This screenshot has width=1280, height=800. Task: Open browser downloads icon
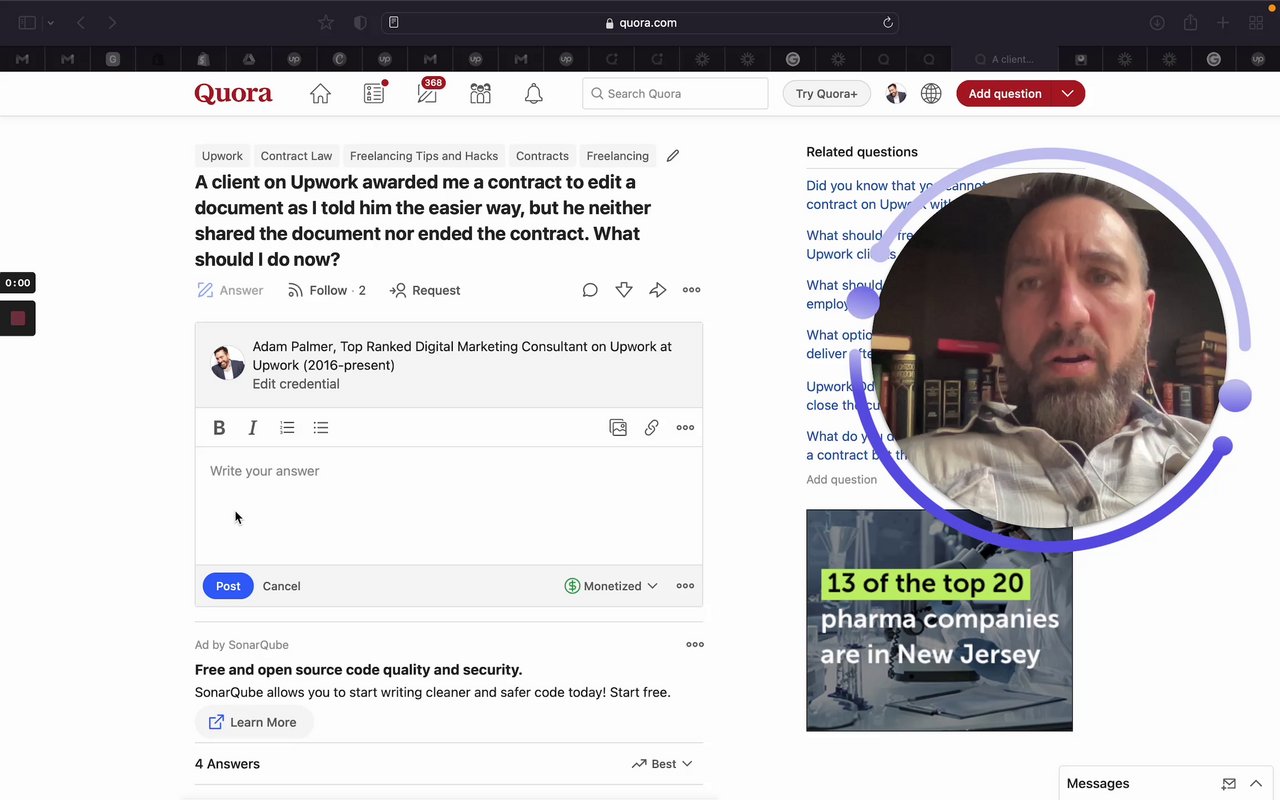pyautogui.click(x=1157, y=23)
